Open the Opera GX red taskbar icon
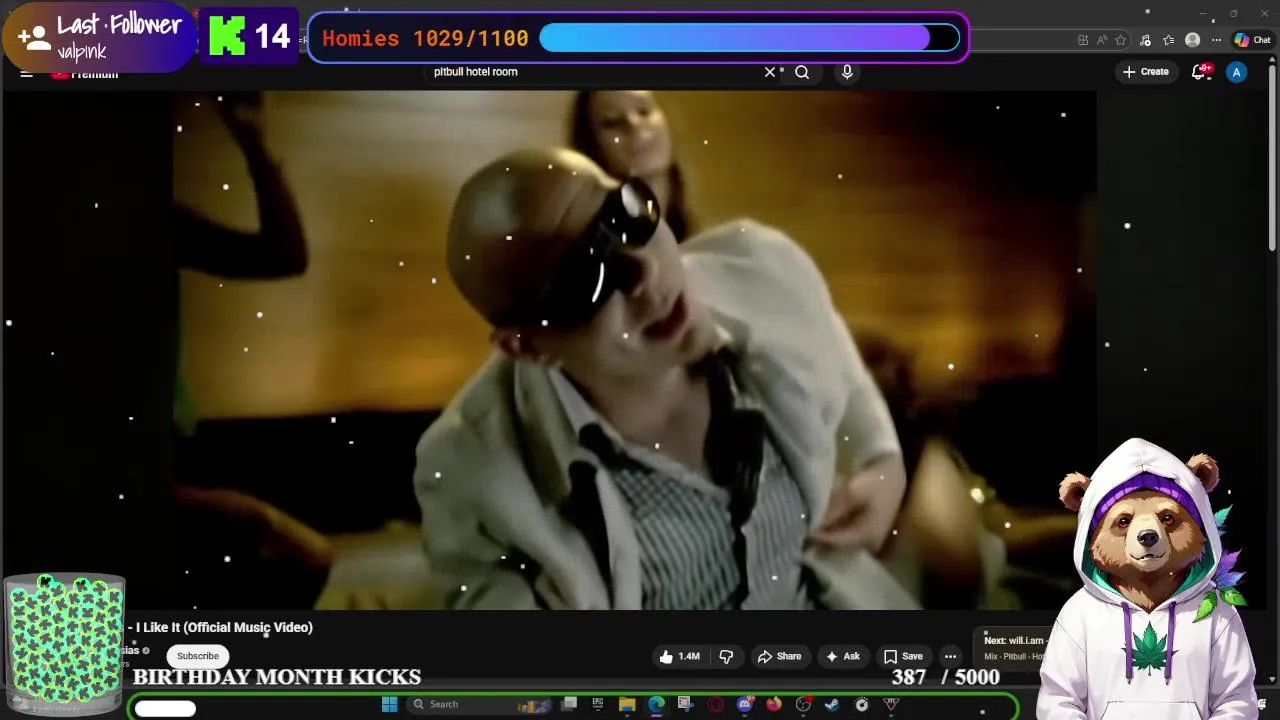The image size is (1280, 720). pyautogui.click(x=715, y=704)
